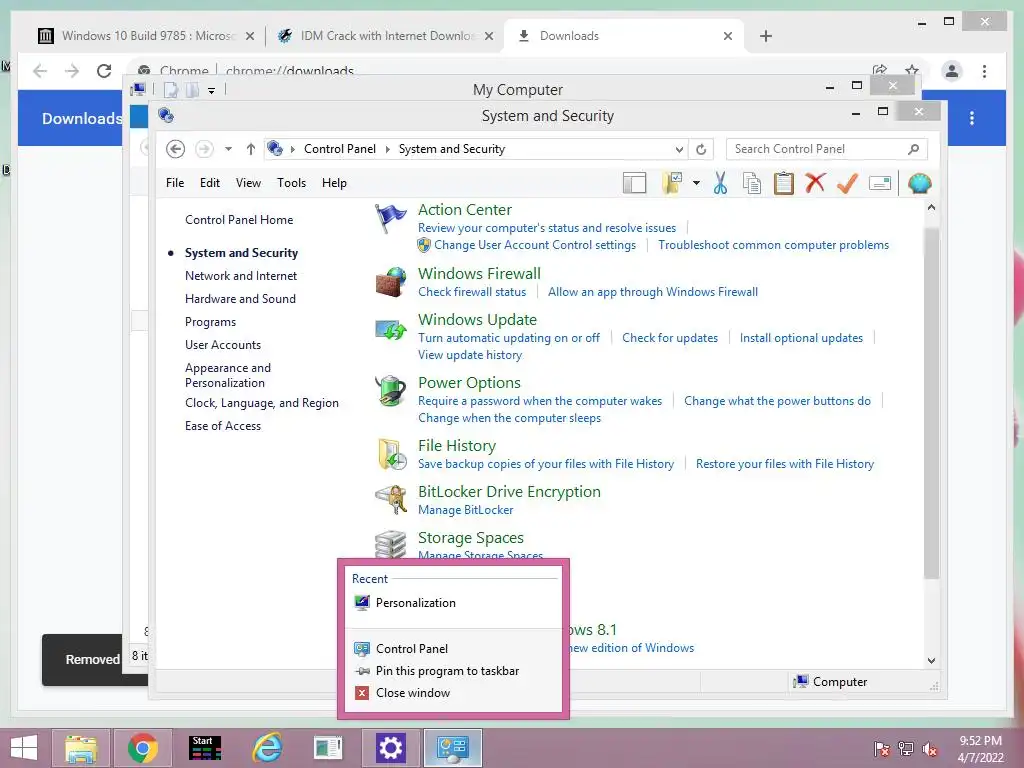This screenshot has height=768, width=1024.
Task: Click Check for updates link
Action: pyautogui.click(x=670, y=338)
